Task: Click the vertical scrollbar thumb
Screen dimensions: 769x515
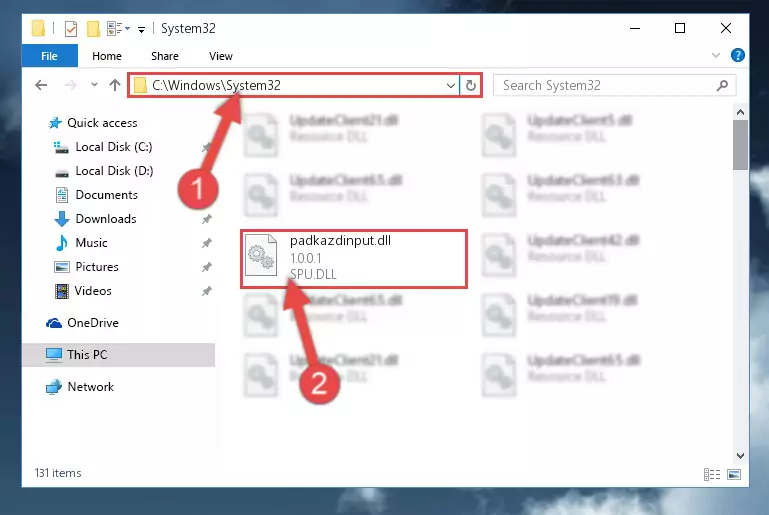Action: (740, 145)
